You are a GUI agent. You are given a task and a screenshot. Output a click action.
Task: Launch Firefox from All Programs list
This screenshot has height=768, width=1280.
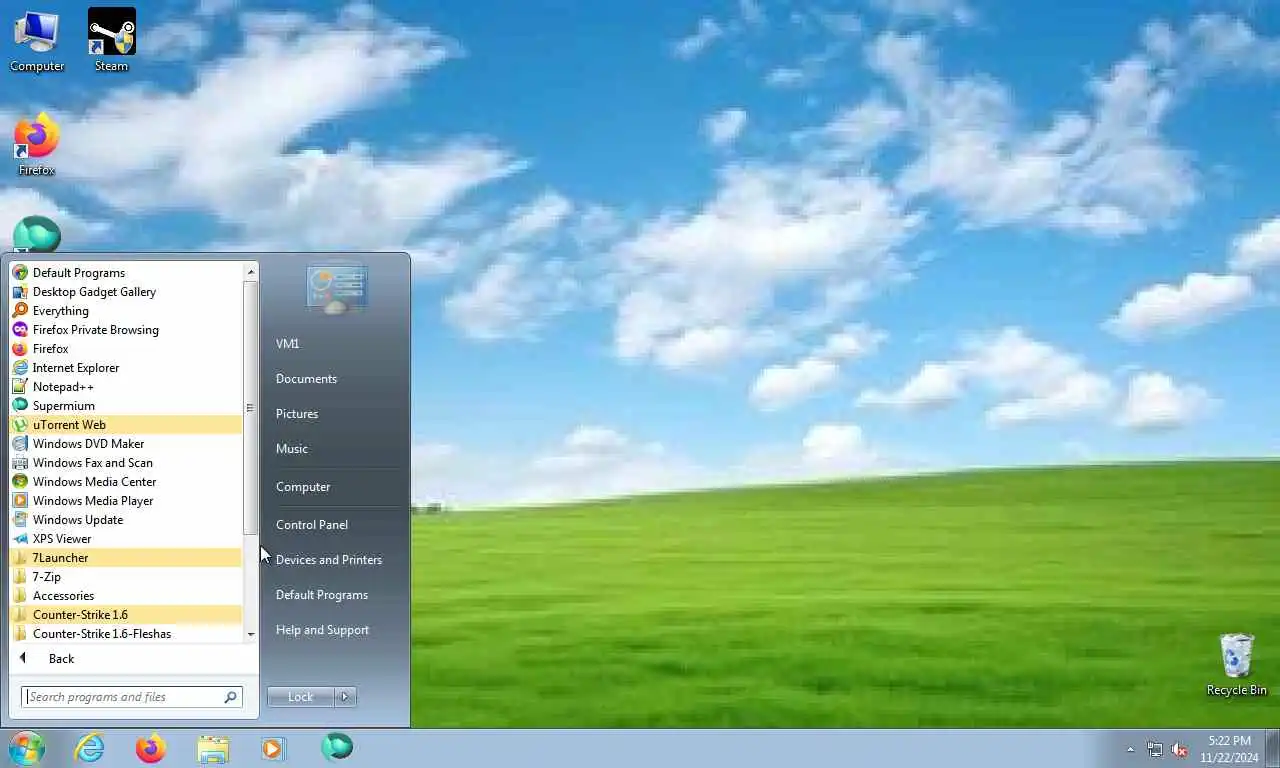click(126, 348)
